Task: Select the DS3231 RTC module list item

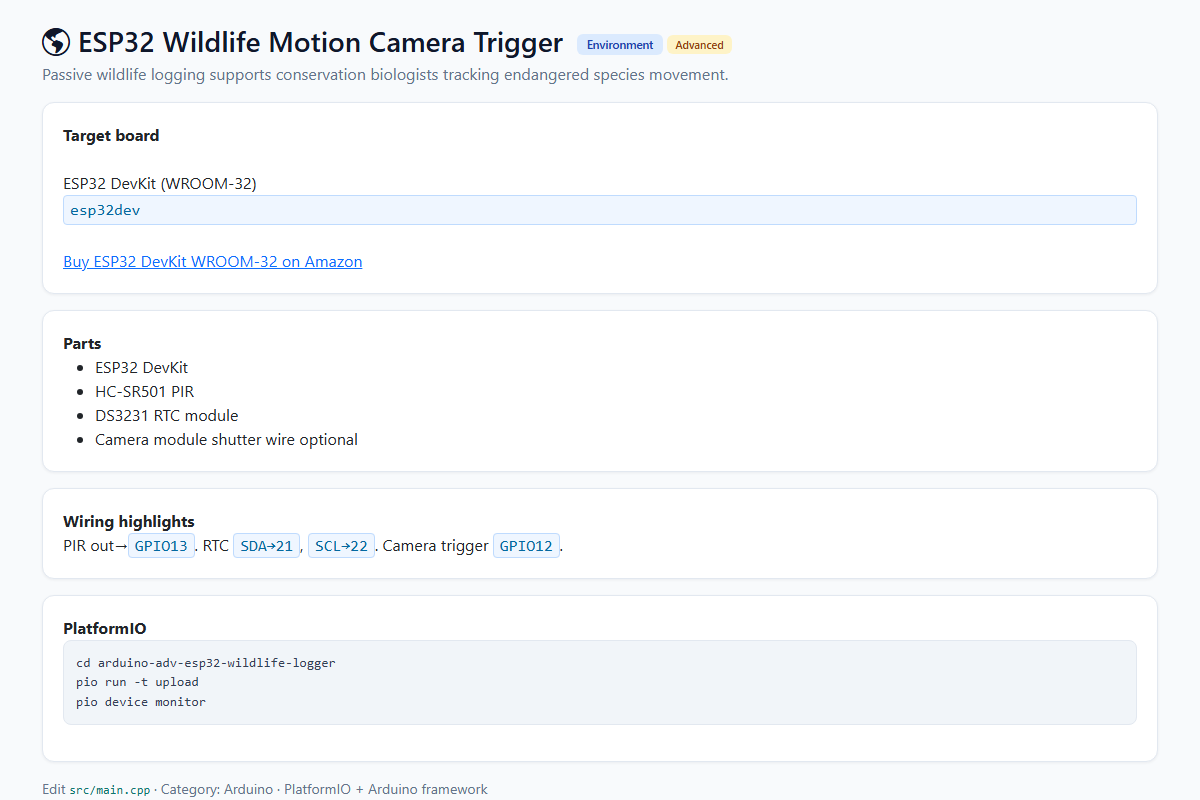Action: click(x=166, y=416)
